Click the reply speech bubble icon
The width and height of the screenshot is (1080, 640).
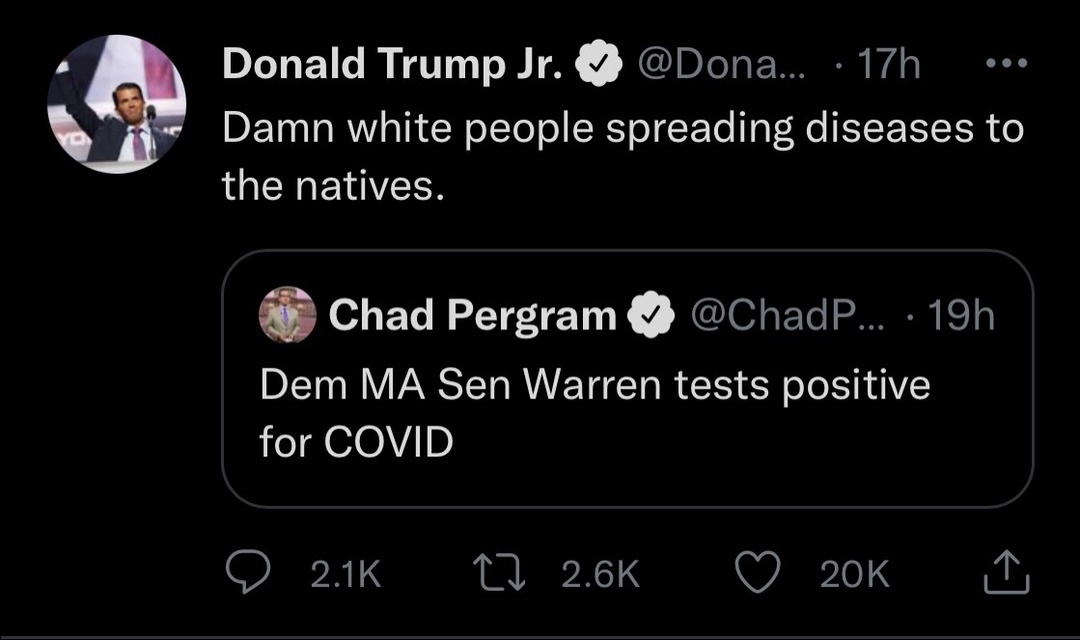click(x=244, y=572)
